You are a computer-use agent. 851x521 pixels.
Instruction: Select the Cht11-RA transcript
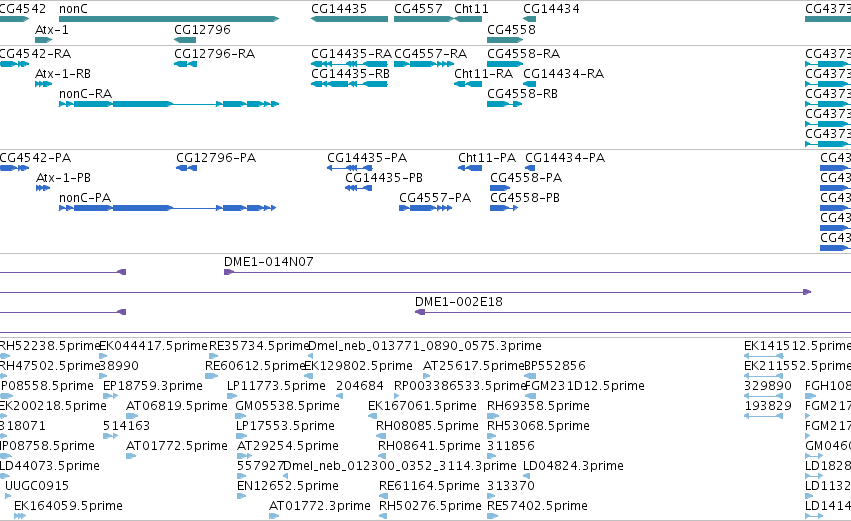(468, 84)
